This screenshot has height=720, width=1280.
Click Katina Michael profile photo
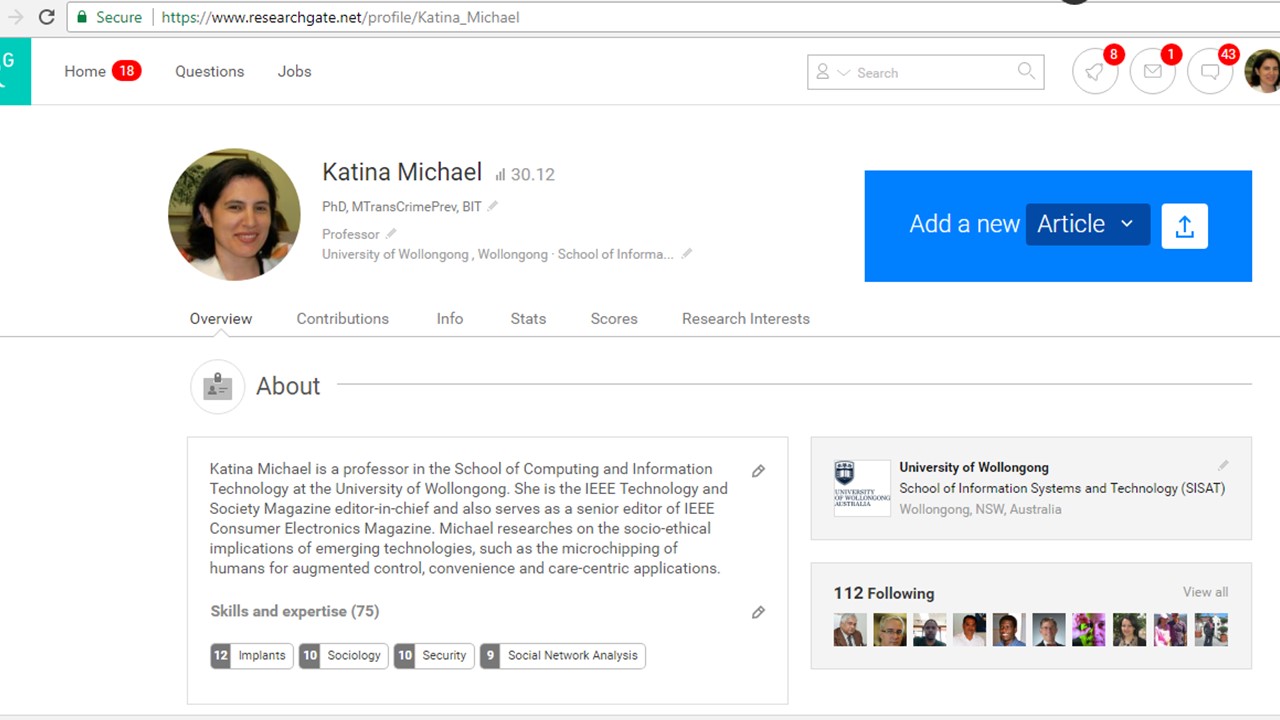[234, 214]
